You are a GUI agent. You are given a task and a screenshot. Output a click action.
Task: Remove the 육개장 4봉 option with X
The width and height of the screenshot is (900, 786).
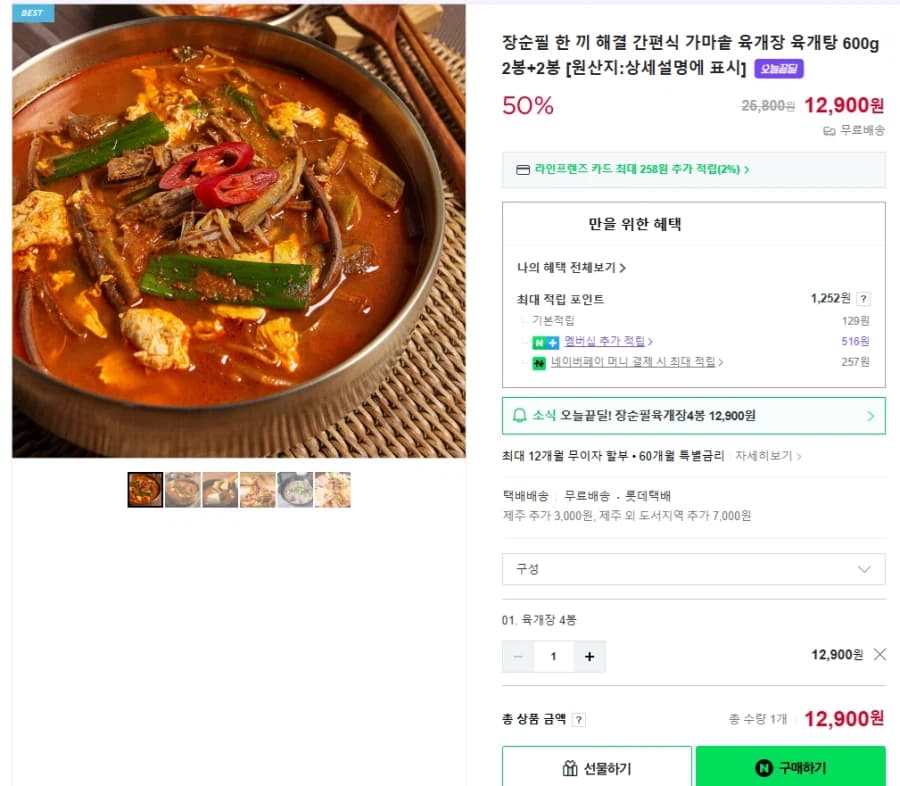click(879, 655)
